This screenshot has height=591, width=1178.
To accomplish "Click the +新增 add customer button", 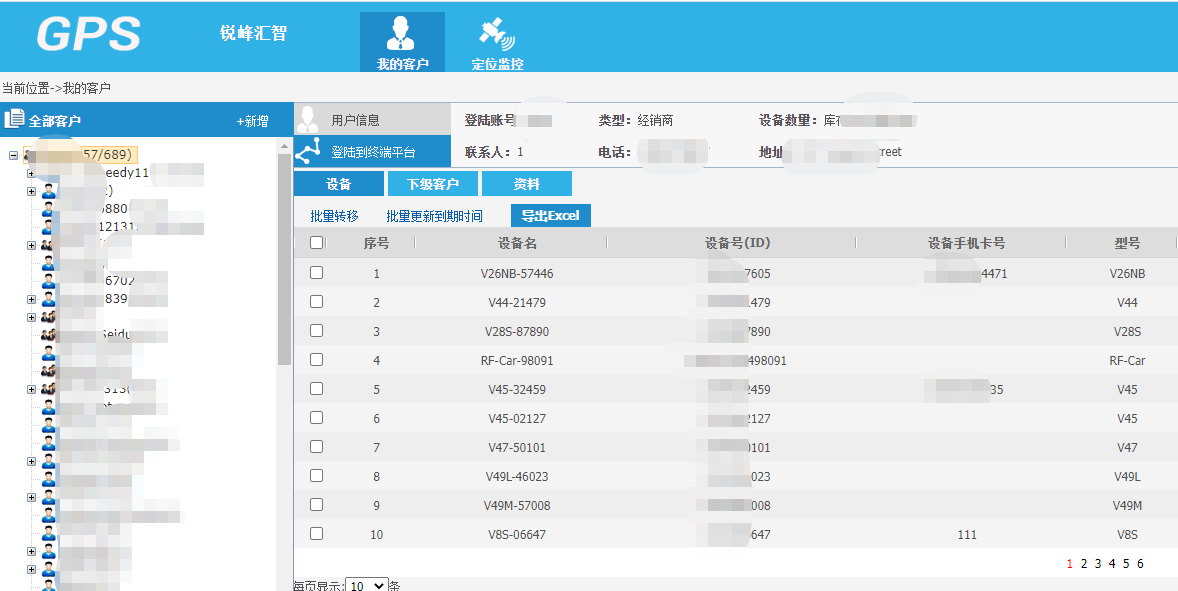I will click(x=252, y=121).
